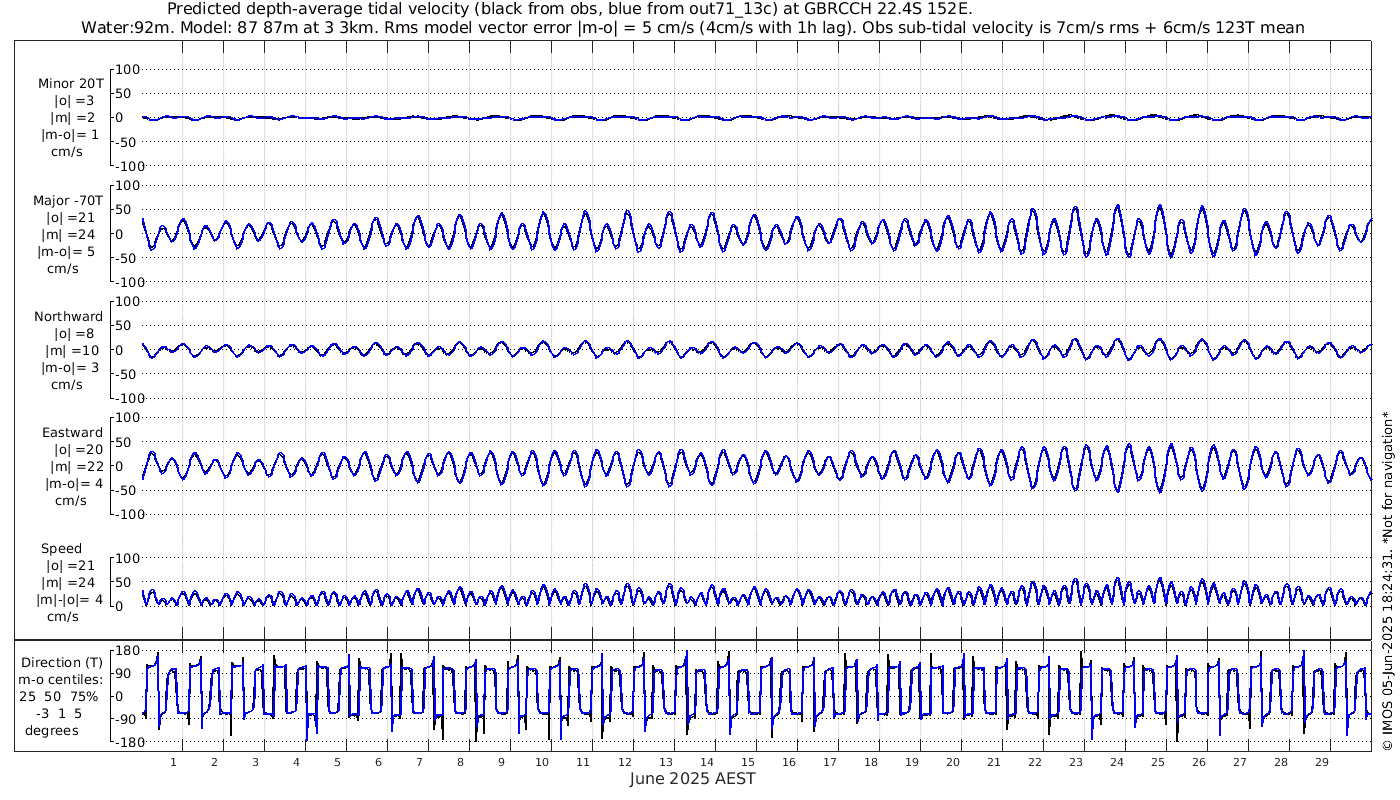Click "|m| =24" under Major -70T
This screenshot has width=1400, height=800.
coord(70,234)
